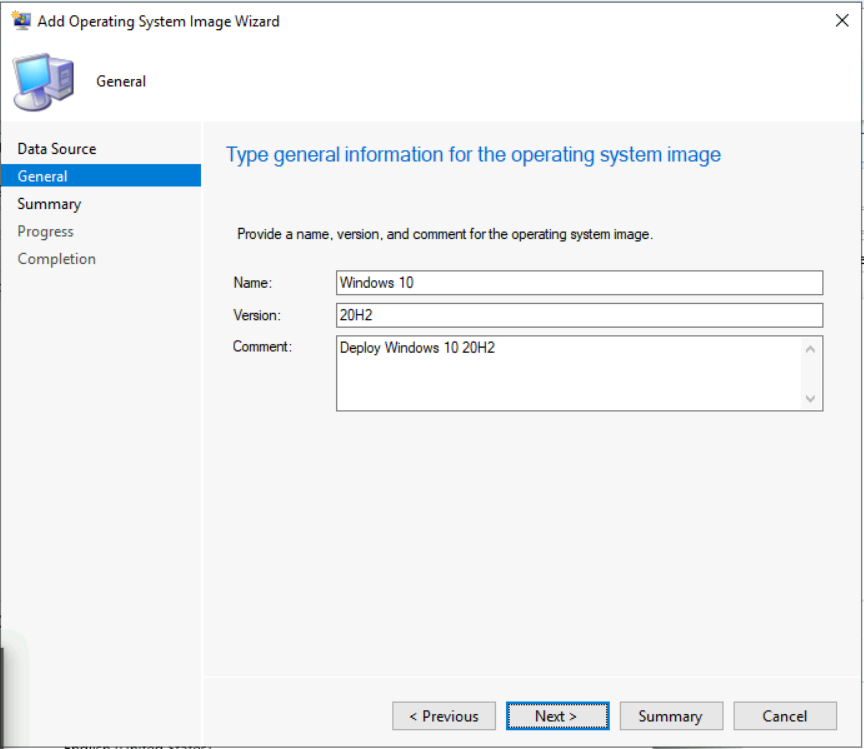Cancel the operating system image wizard

click(784, 716)
